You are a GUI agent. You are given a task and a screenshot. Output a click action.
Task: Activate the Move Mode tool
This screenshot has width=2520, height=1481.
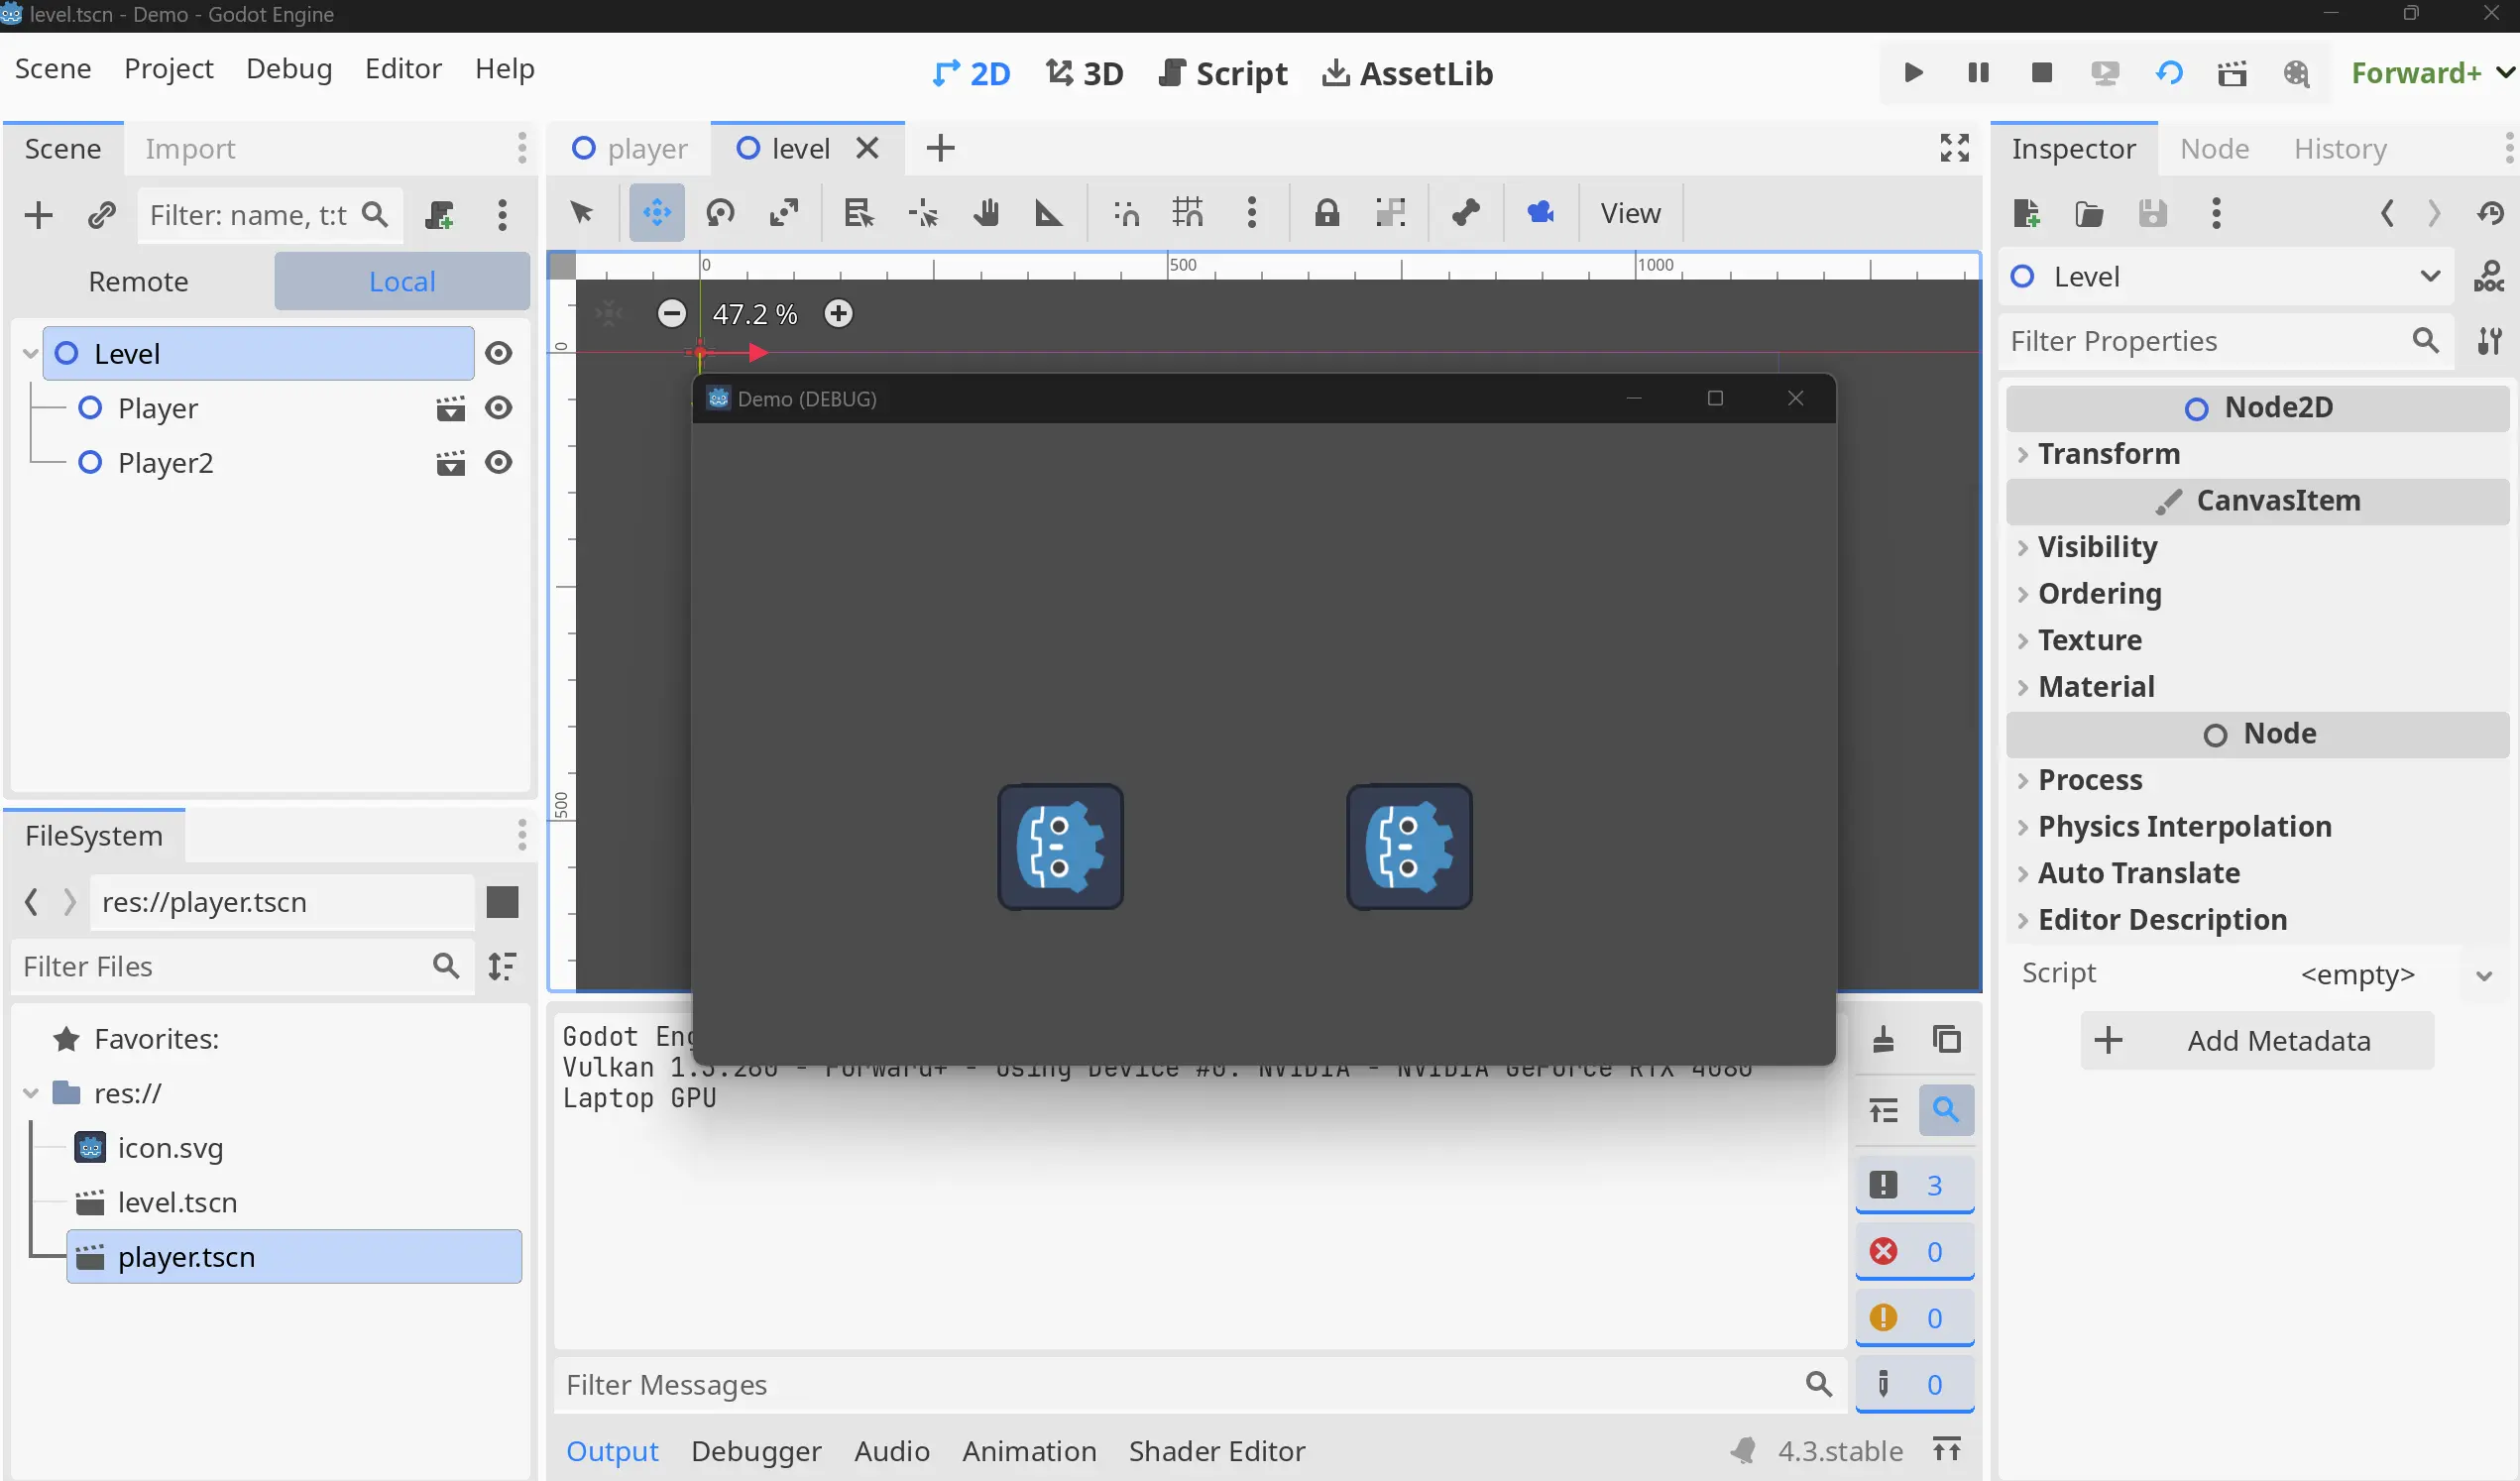point(657,213)
